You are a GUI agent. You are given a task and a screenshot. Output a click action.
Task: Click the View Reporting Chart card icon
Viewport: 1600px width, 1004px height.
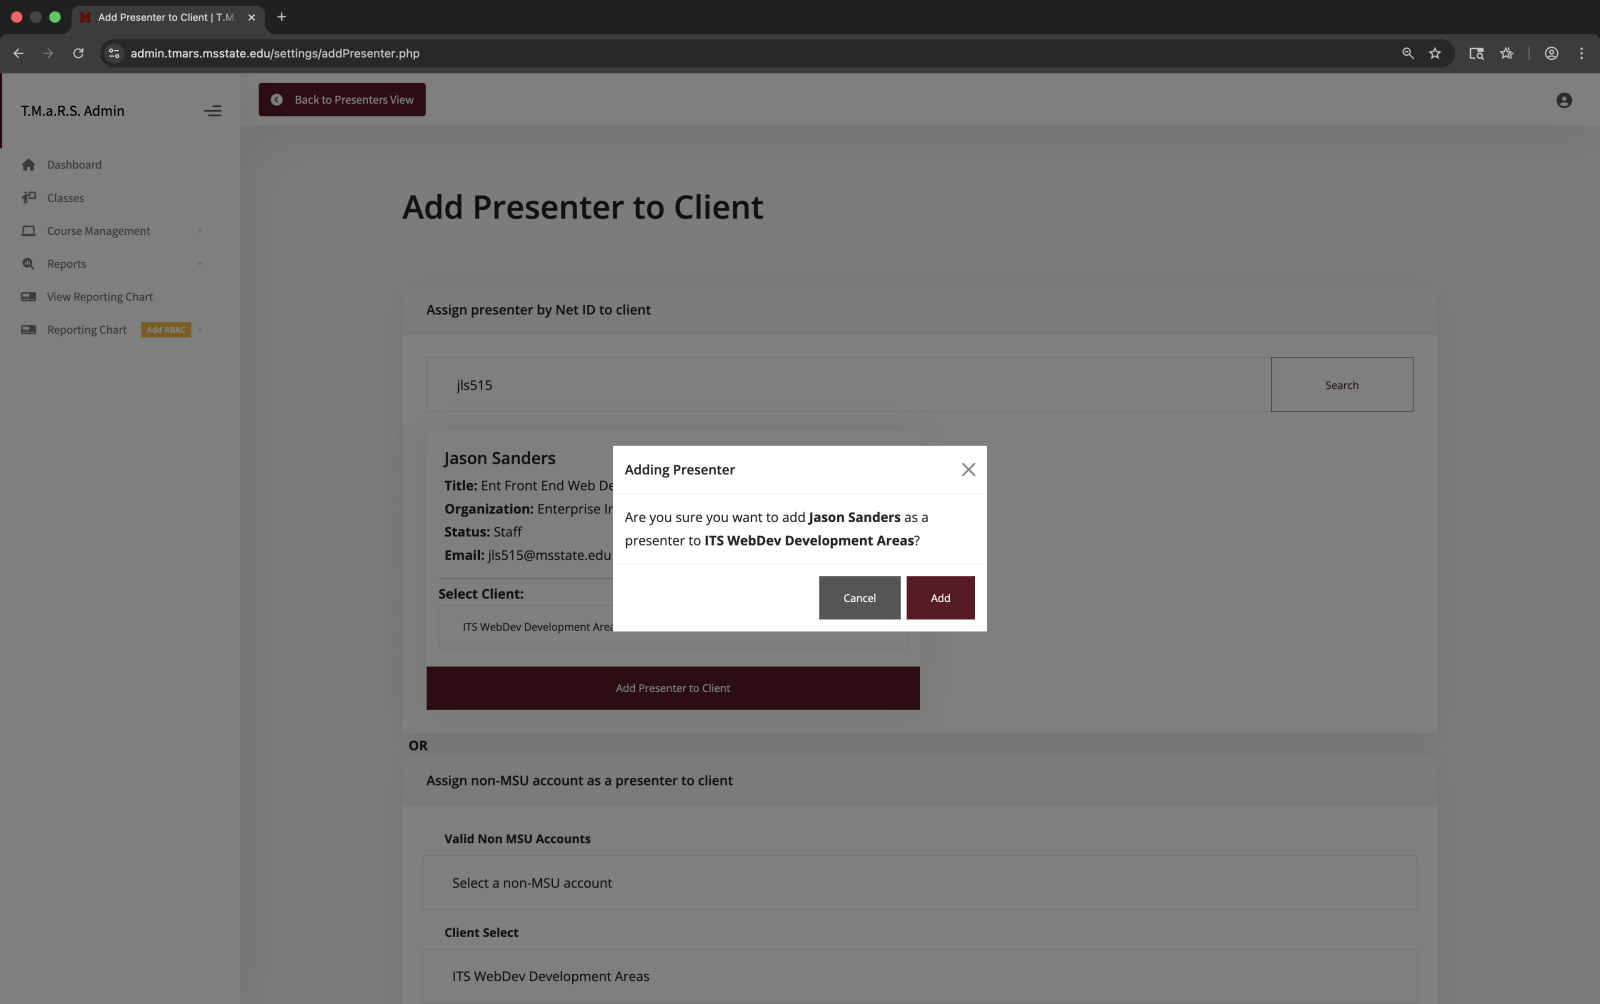click(29, 296)
